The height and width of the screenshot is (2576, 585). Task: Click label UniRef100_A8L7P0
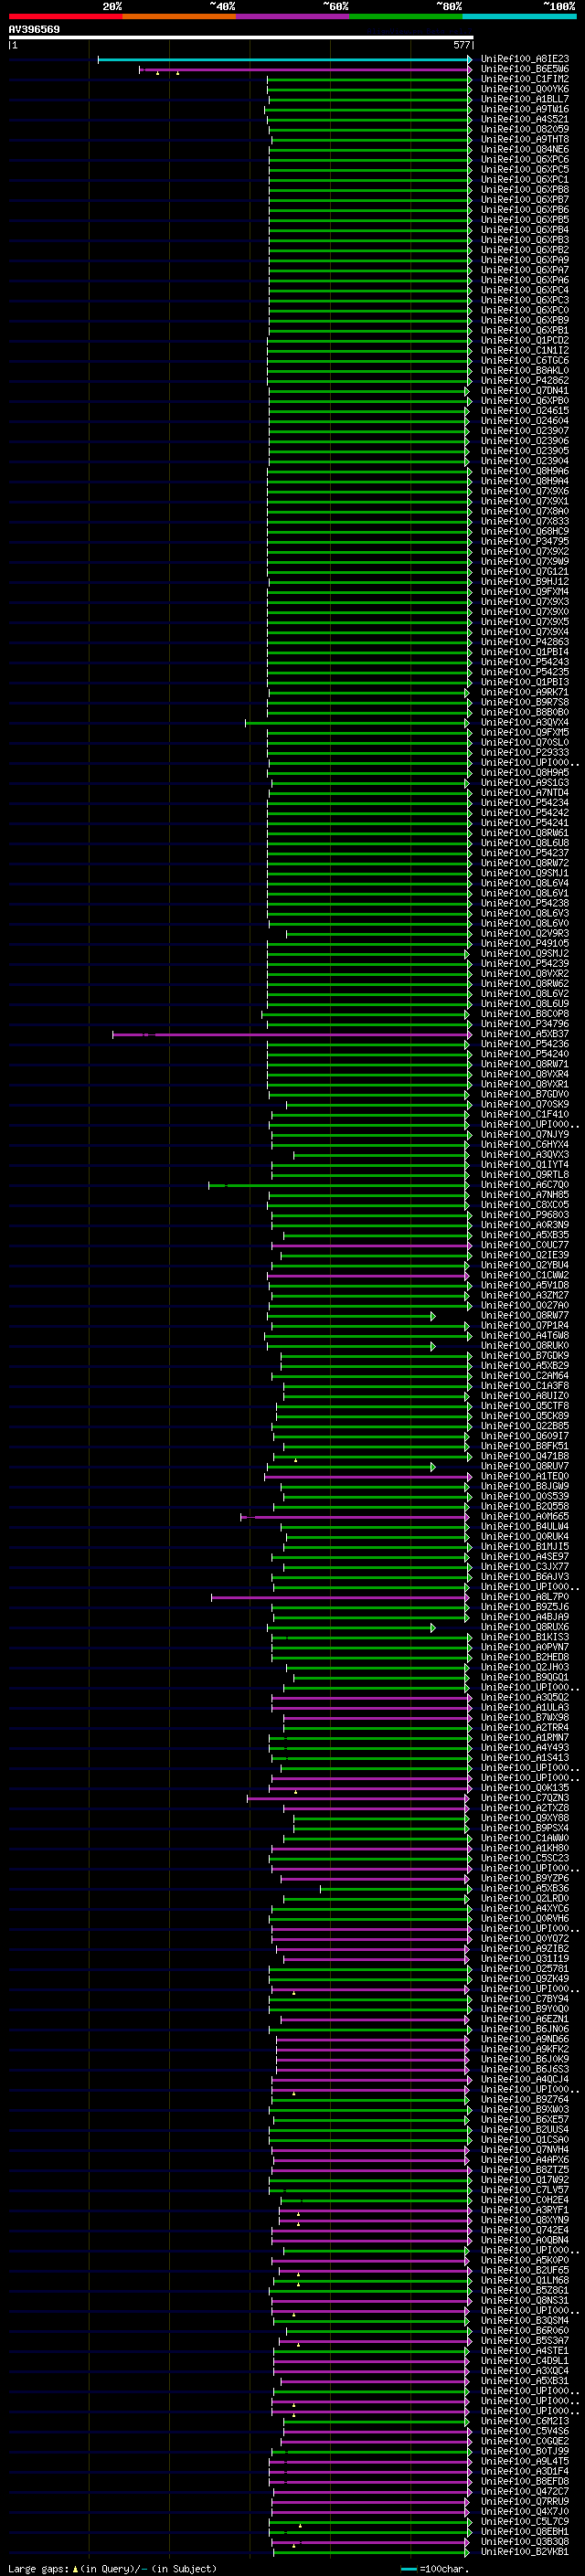coord(525,1598)
